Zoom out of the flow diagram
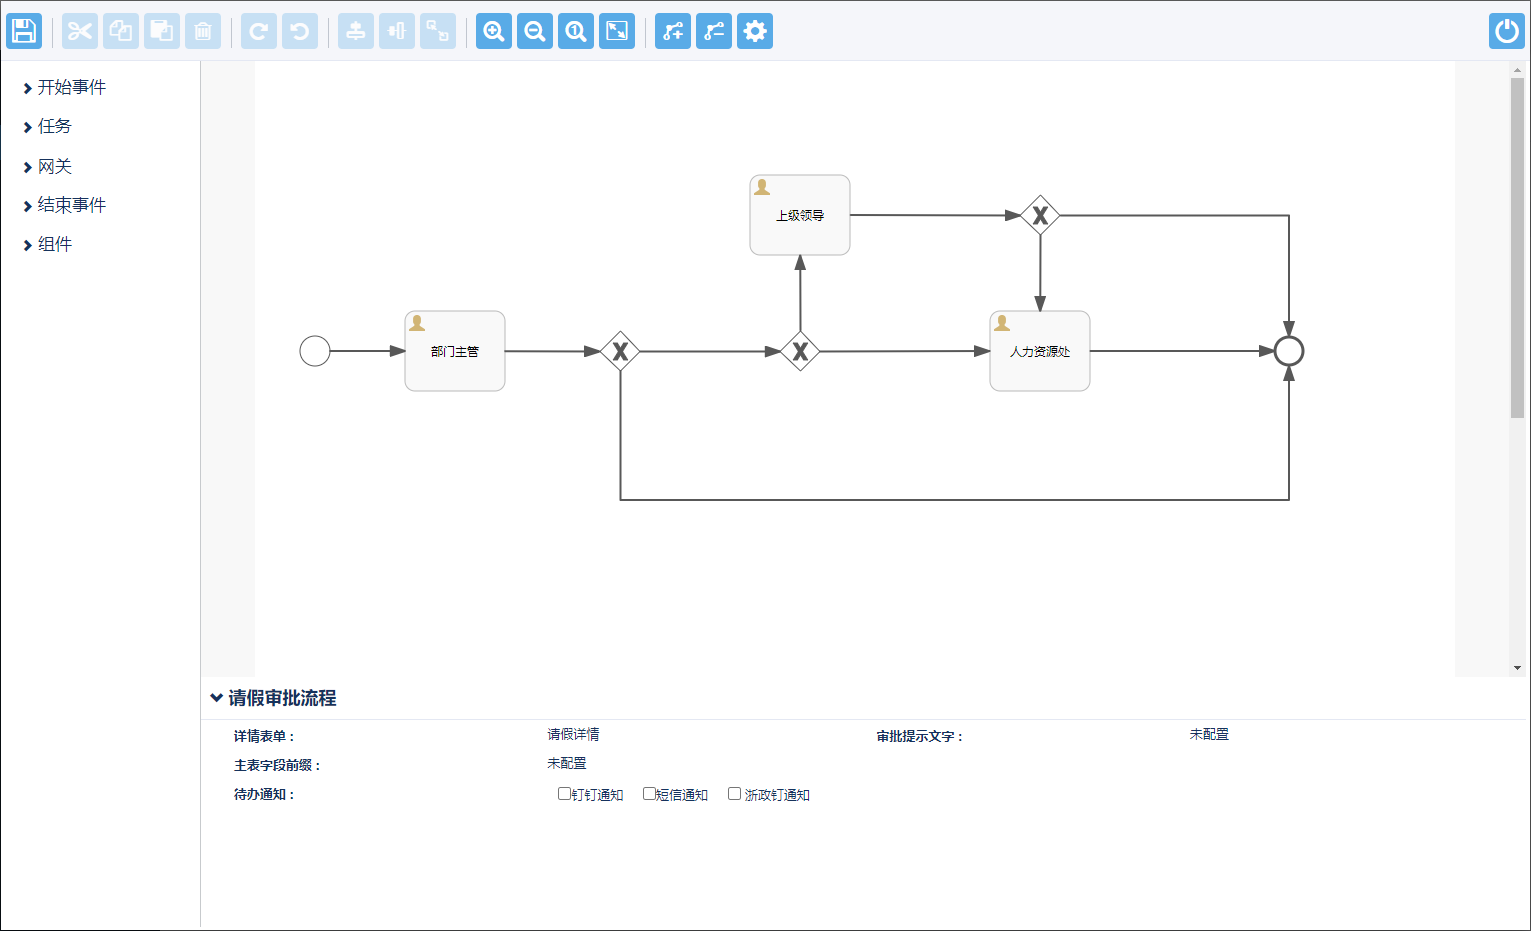The image size is (1531, 931). 535,31
